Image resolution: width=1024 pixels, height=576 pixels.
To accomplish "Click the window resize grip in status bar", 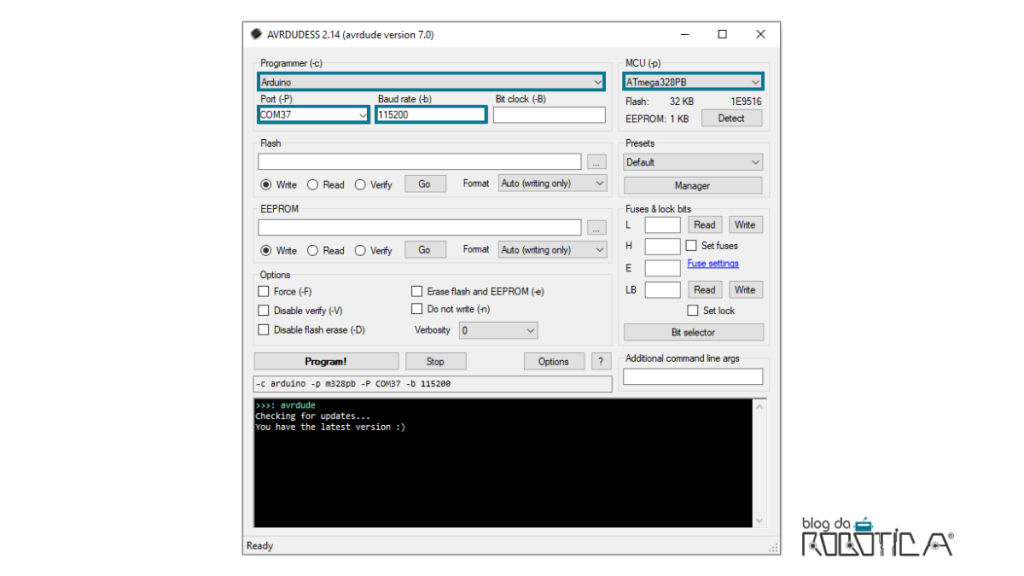I will 774,547.
